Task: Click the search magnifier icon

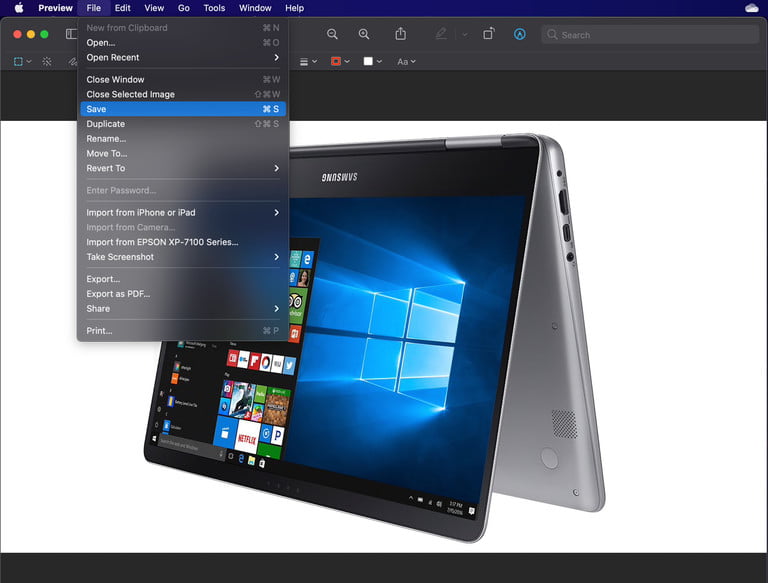Action: pyautogui.click(x=552, y=35)
